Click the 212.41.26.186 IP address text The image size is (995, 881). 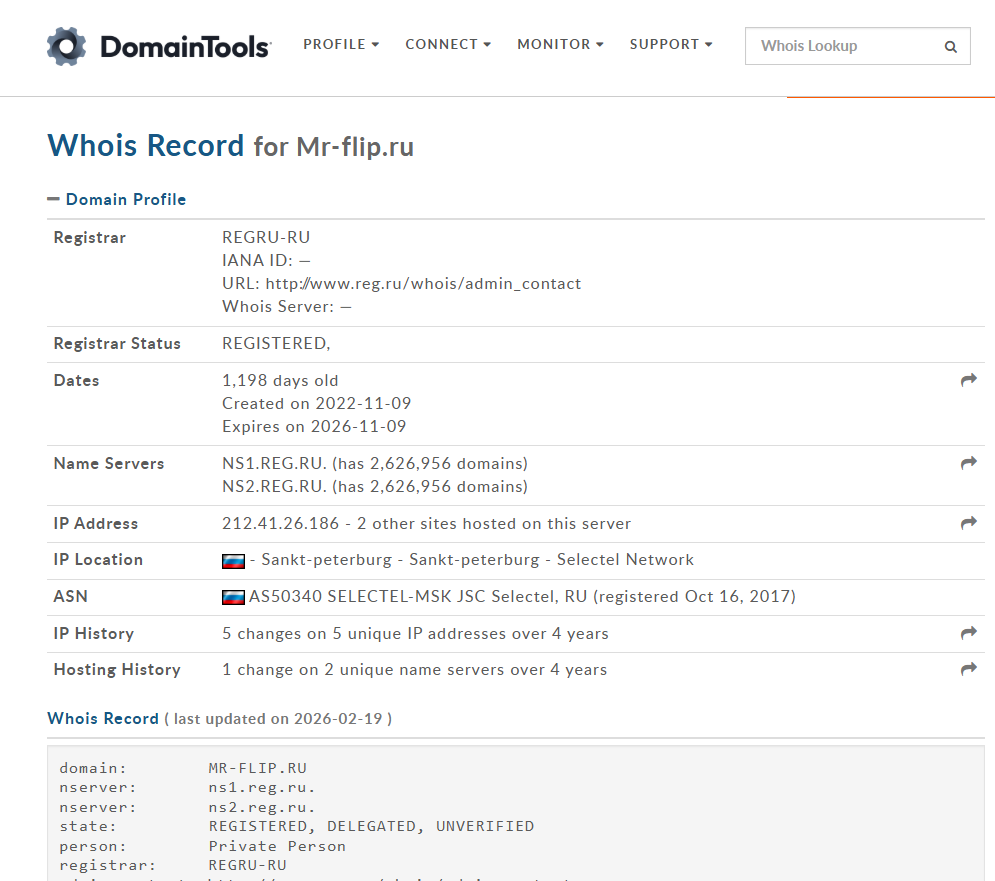coord(279,523)
